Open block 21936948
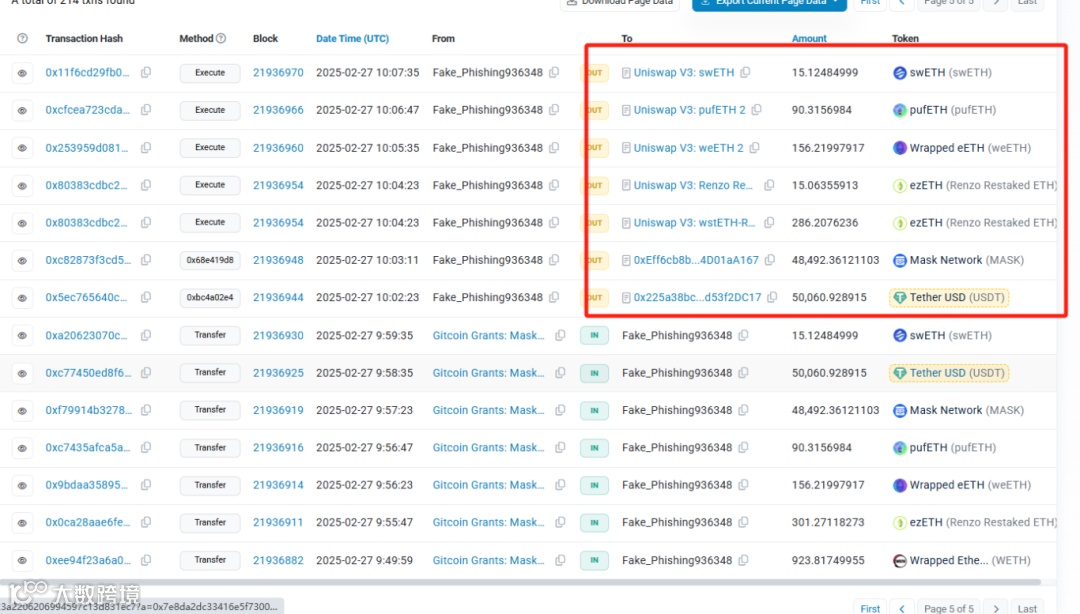Screen dimensions: 1080x614 point(278,260)
